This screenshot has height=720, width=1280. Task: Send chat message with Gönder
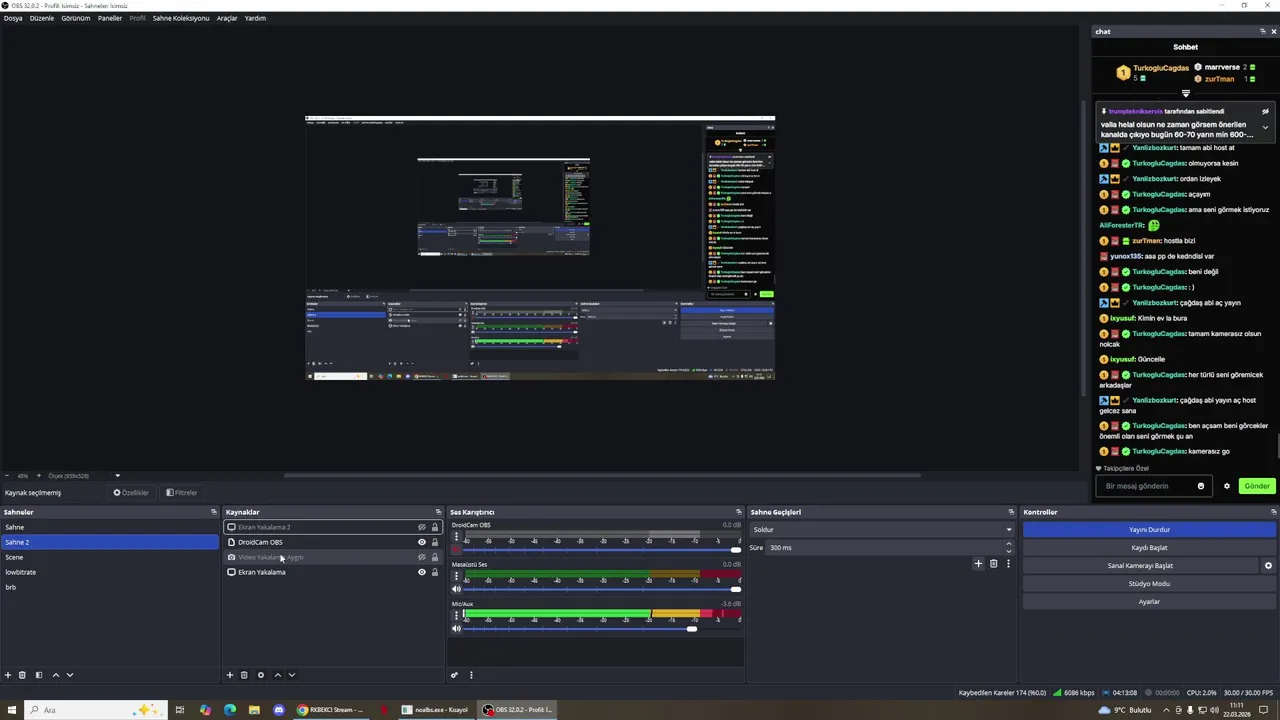pyautogui.click(x=1257, y=486)
